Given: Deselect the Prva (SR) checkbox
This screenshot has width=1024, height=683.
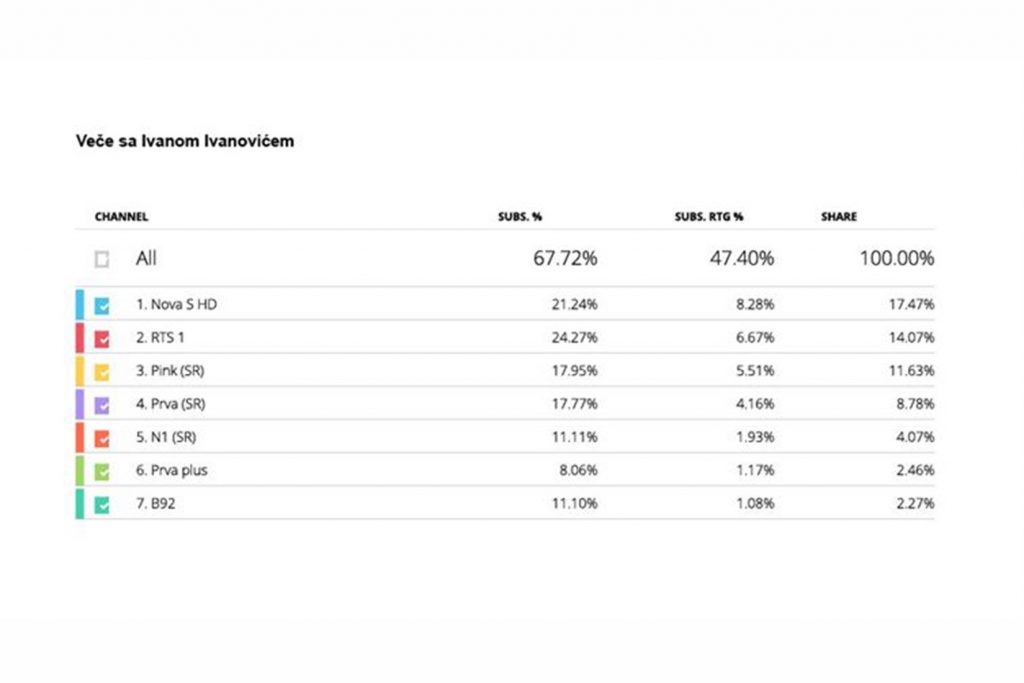Looking at the screenshot, I should tap(102, 405).
